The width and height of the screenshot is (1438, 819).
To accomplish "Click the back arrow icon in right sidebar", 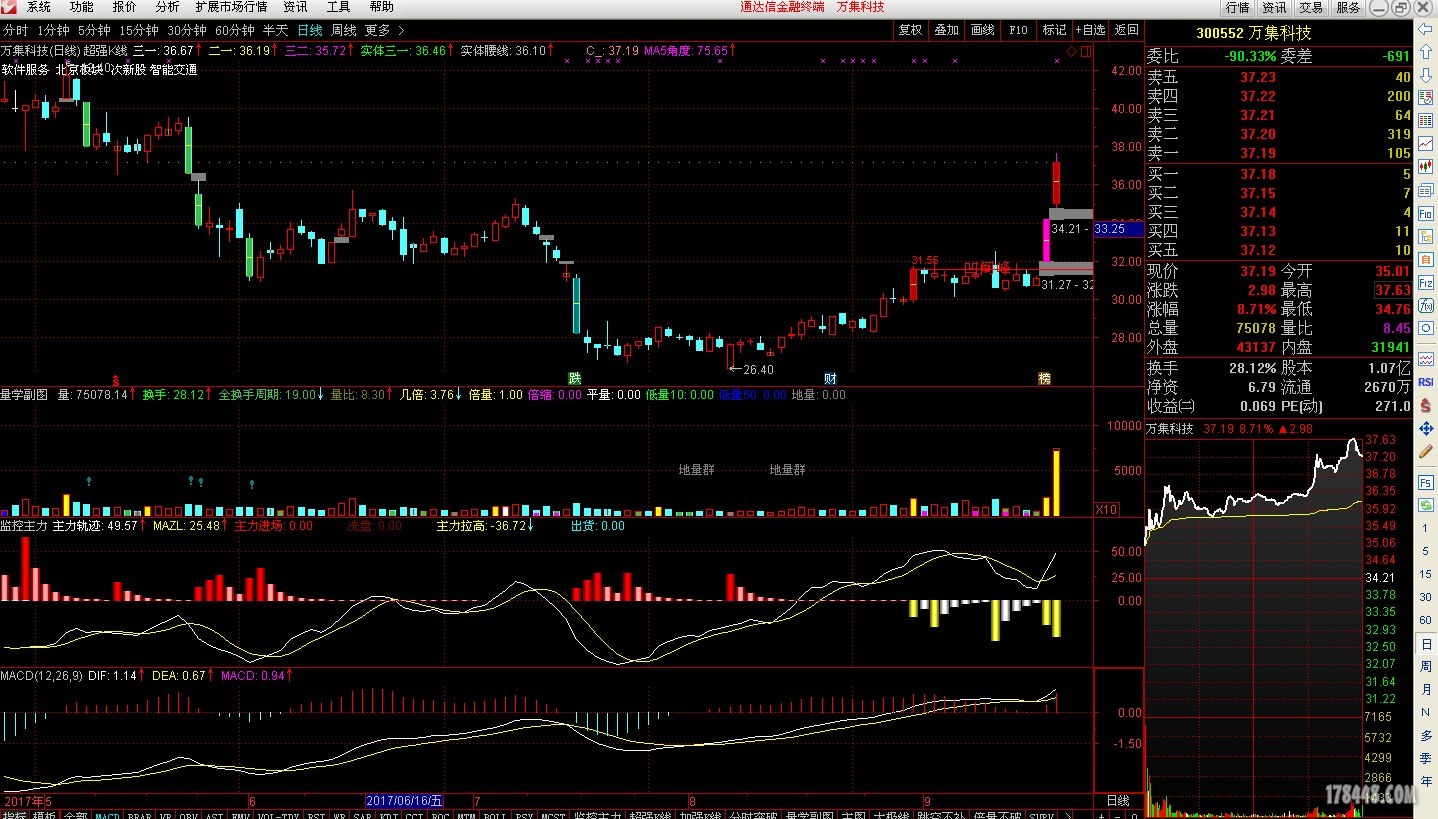I will (1425, 29).
